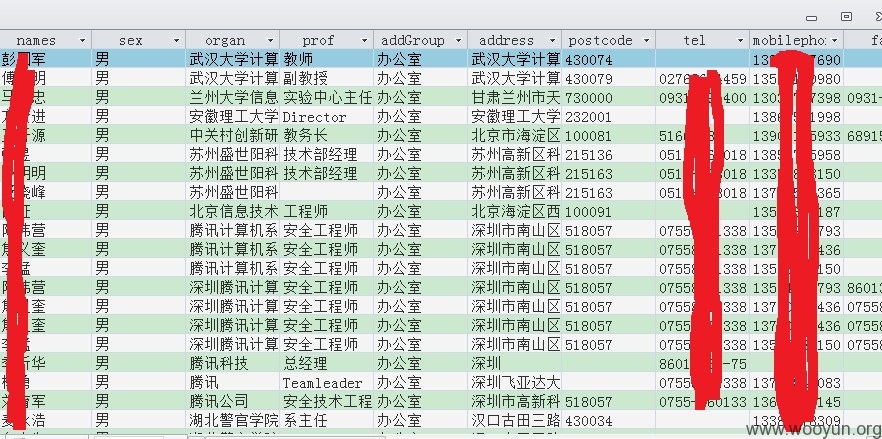Viewport: 882px width, 439px height.
Task: Select the sex cell 男 in the 总经理 row
Action: point(138,364)
